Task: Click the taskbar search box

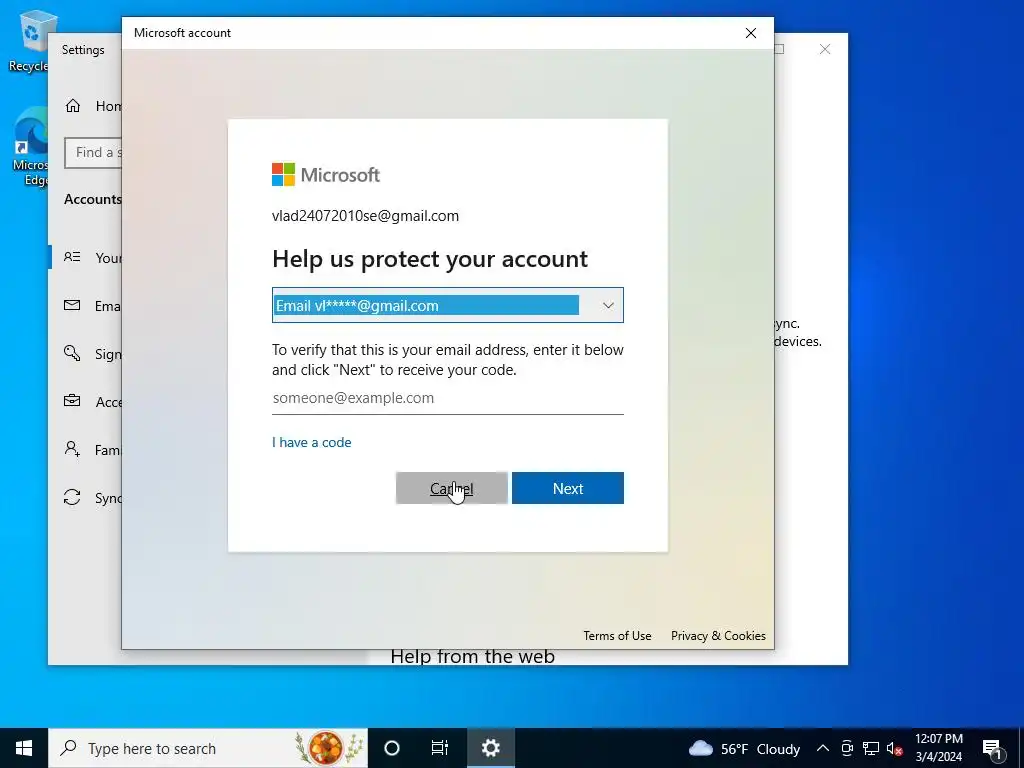Action: pos(208,748)
